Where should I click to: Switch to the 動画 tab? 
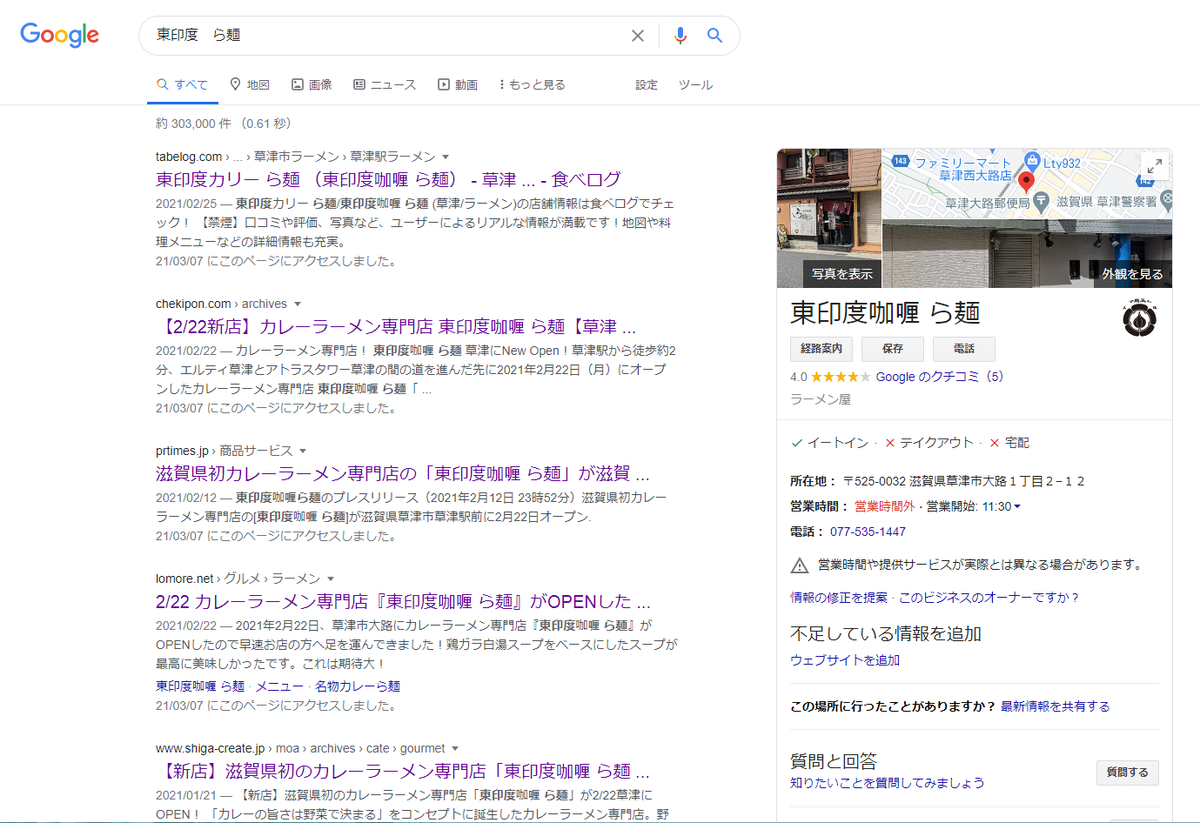[x=458, y=85]
